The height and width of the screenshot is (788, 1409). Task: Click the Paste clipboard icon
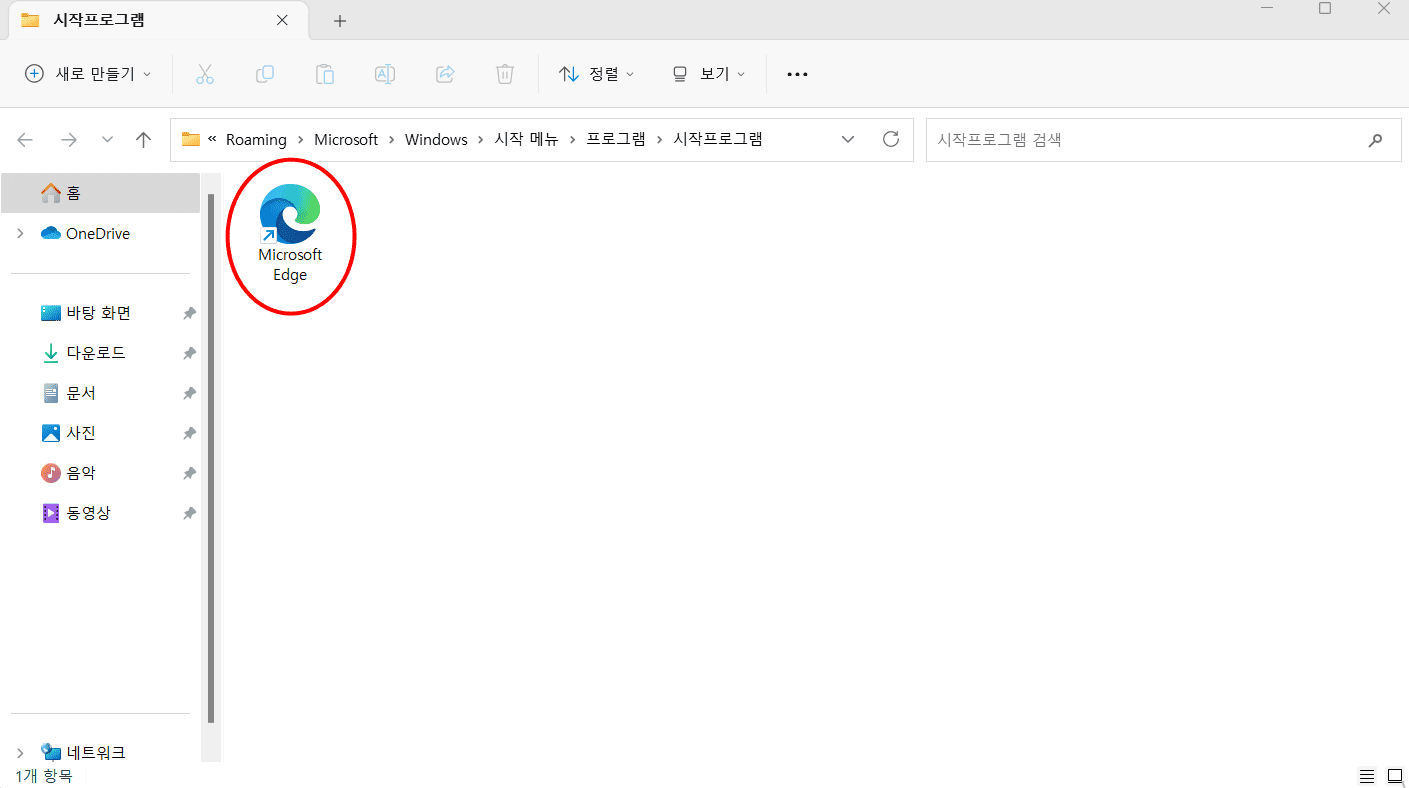tap(325, 74)
